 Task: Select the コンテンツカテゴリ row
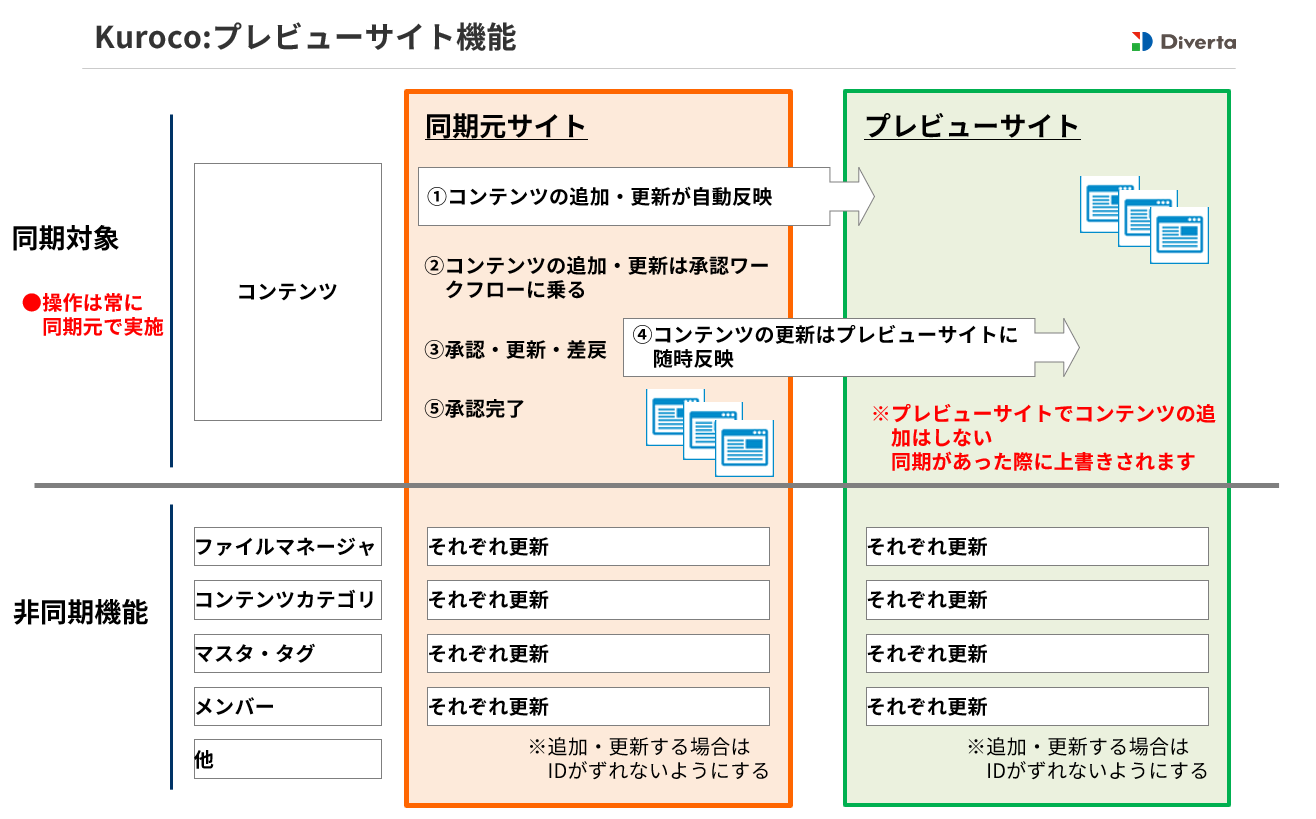coord(287,599)
